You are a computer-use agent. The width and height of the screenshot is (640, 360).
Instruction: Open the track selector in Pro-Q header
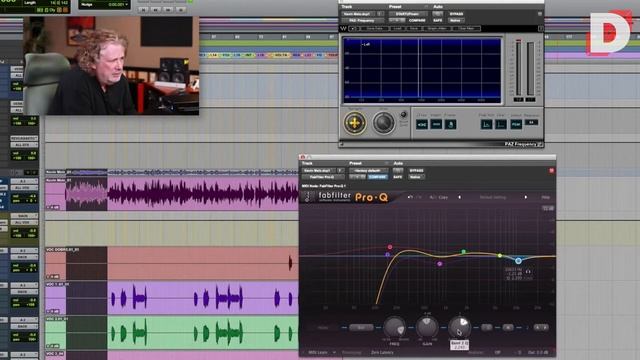(319, 170)
